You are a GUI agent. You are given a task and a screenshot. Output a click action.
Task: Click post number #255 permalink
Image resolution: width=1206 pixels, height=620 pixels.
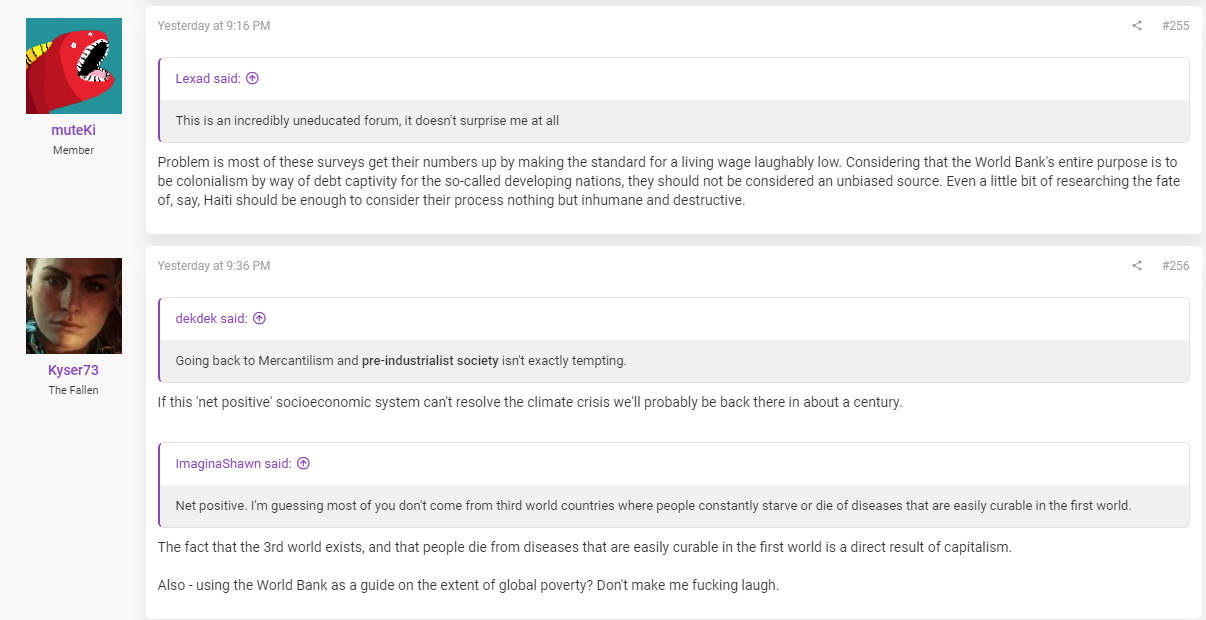[x=1176, y=26]
